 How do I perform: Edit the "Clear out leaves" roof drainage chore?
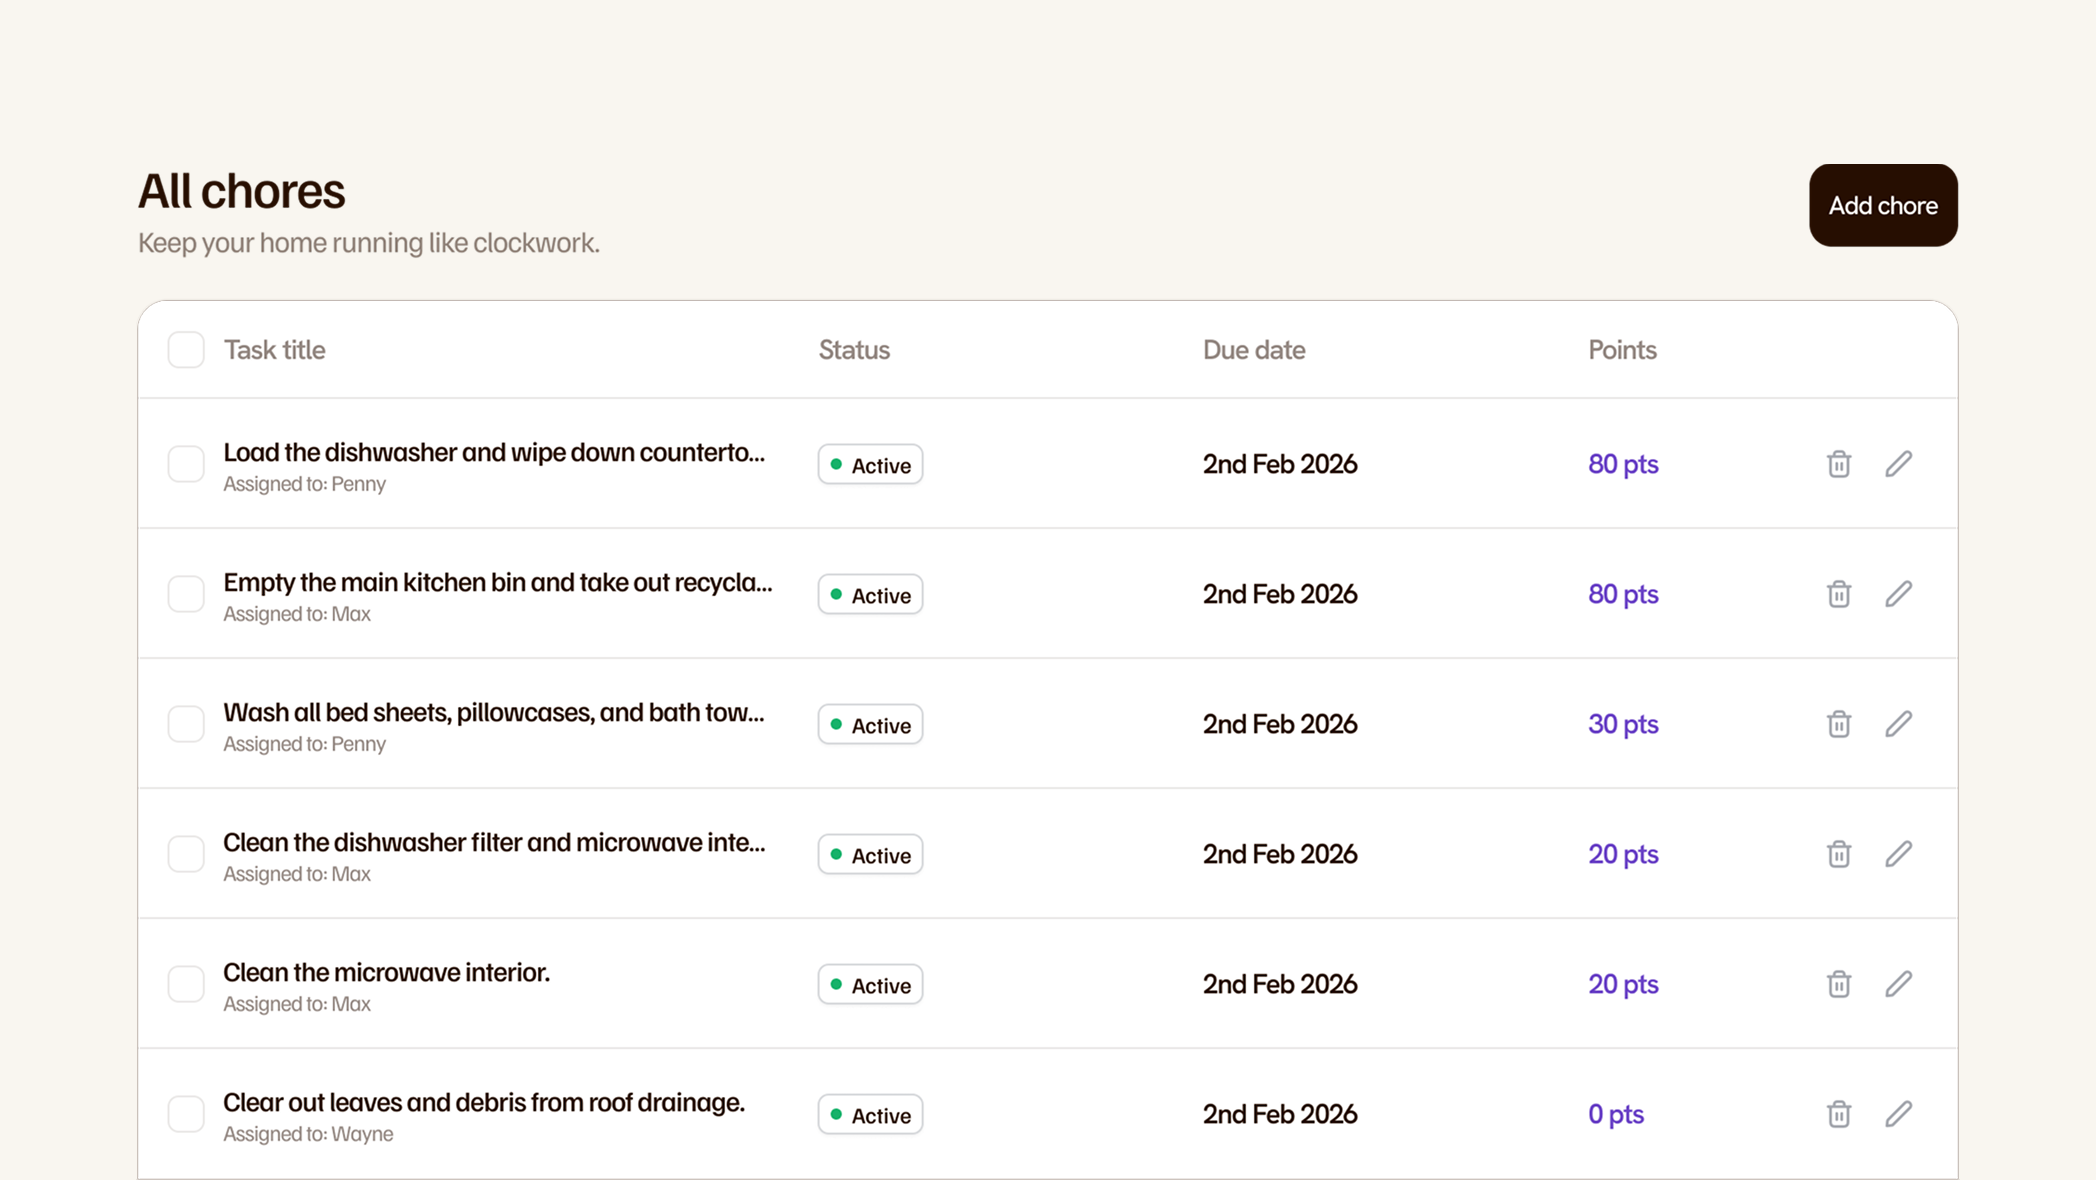coord(1899,1113)
